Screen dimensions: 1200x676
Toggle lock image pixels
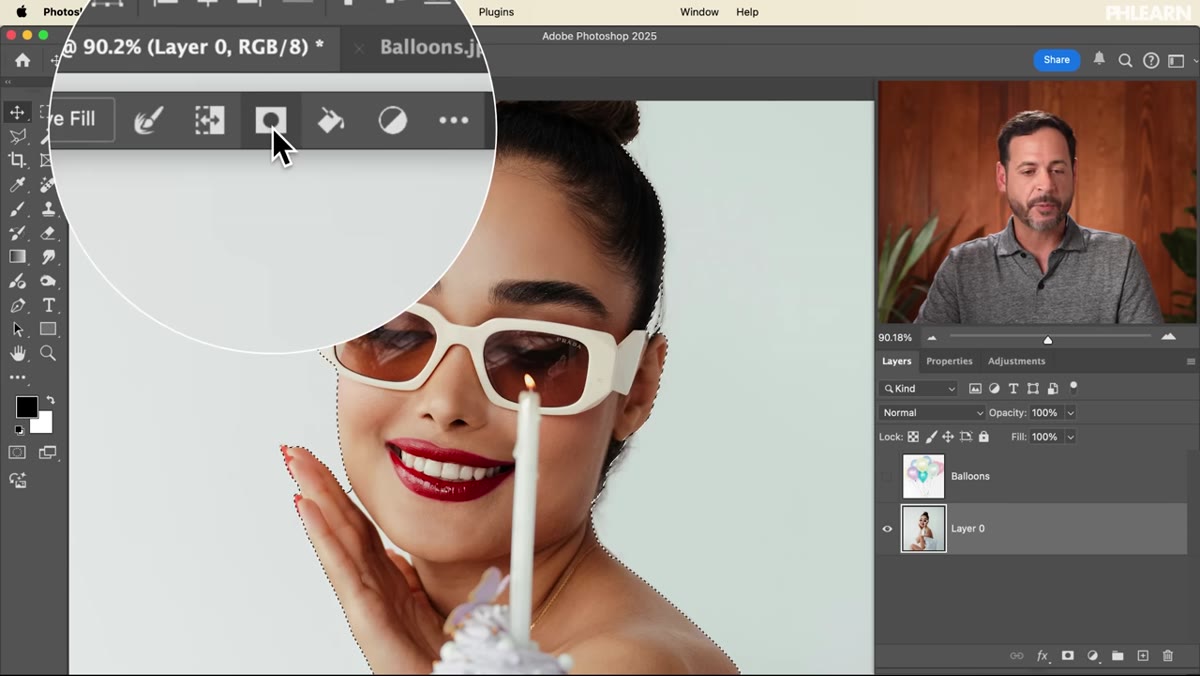[x=931, y=437]
